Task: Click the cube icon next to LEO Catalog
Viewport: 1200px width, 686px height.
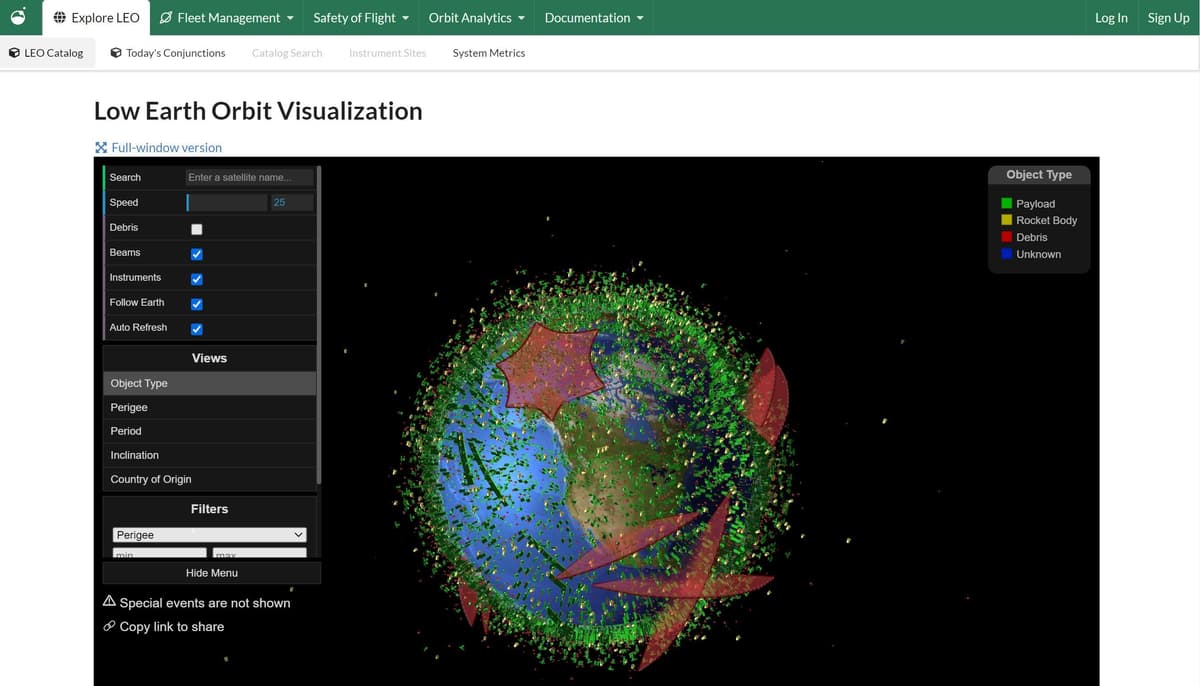Action: tap(14, 53)
